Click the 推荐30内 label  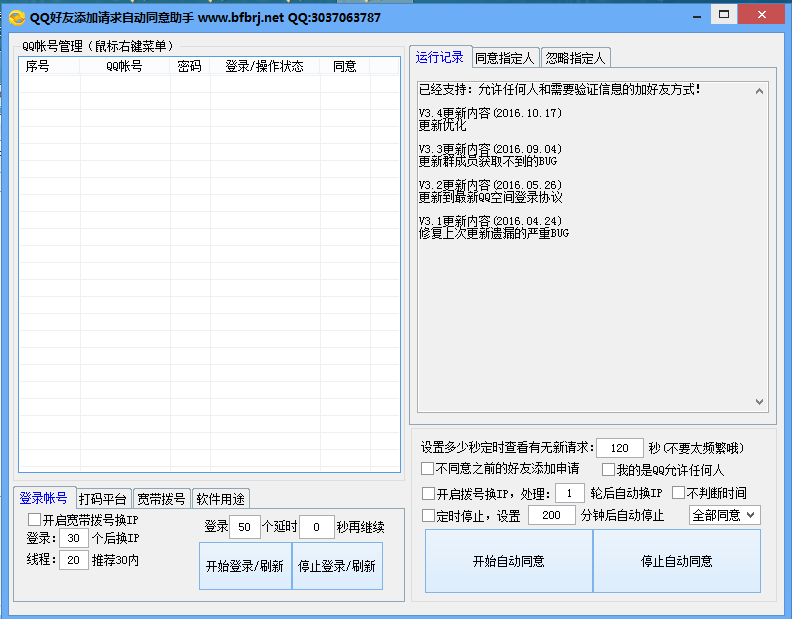tap(115, 560)
